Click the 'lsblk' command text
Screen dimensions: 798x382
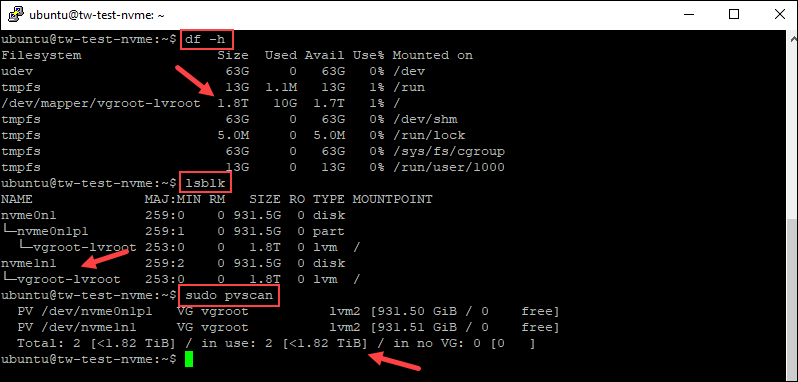point(206,182)
